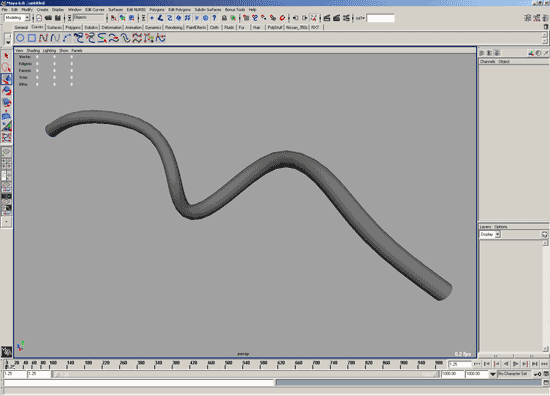Viewport: 550px width, 396px height.
Task: Choose the EP Curve tool shelf icon
Action: click(55, 38)
